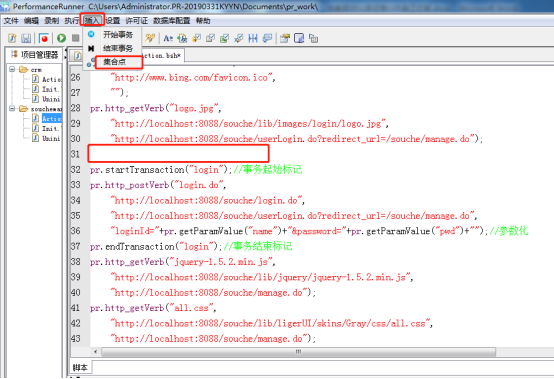Open the 帮助 menu

[203, 21]
